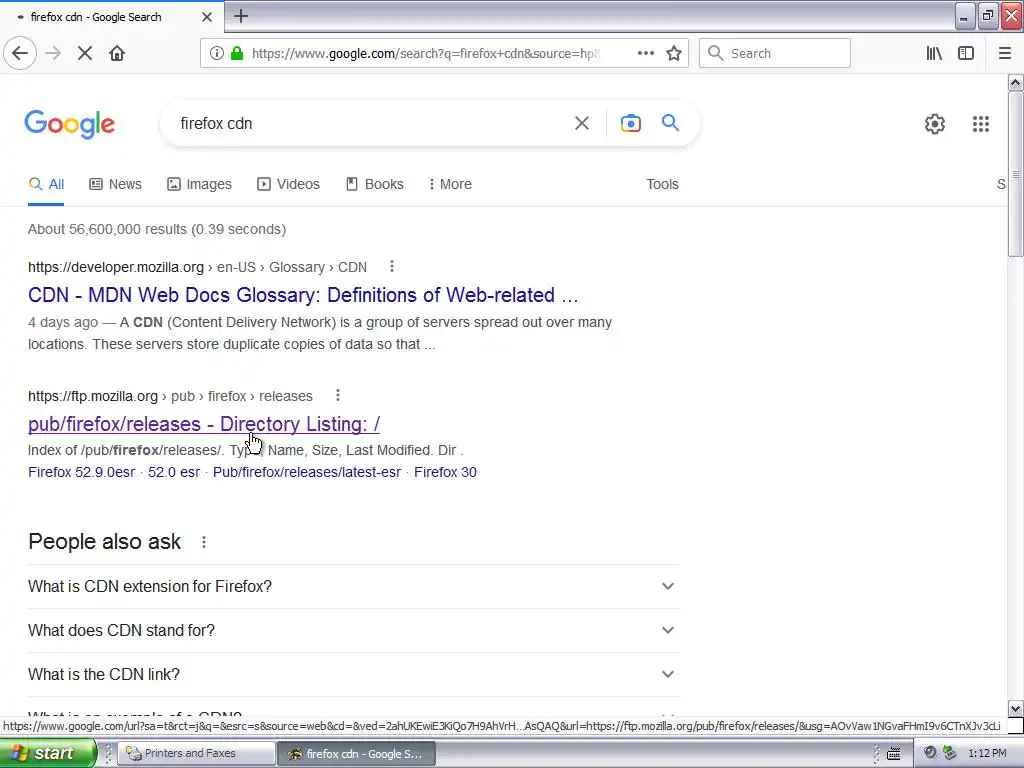Close the 'firefox cdn - Google Search' tab
The height and width of the screenshot is (768, 1024).
pos(206,17)
